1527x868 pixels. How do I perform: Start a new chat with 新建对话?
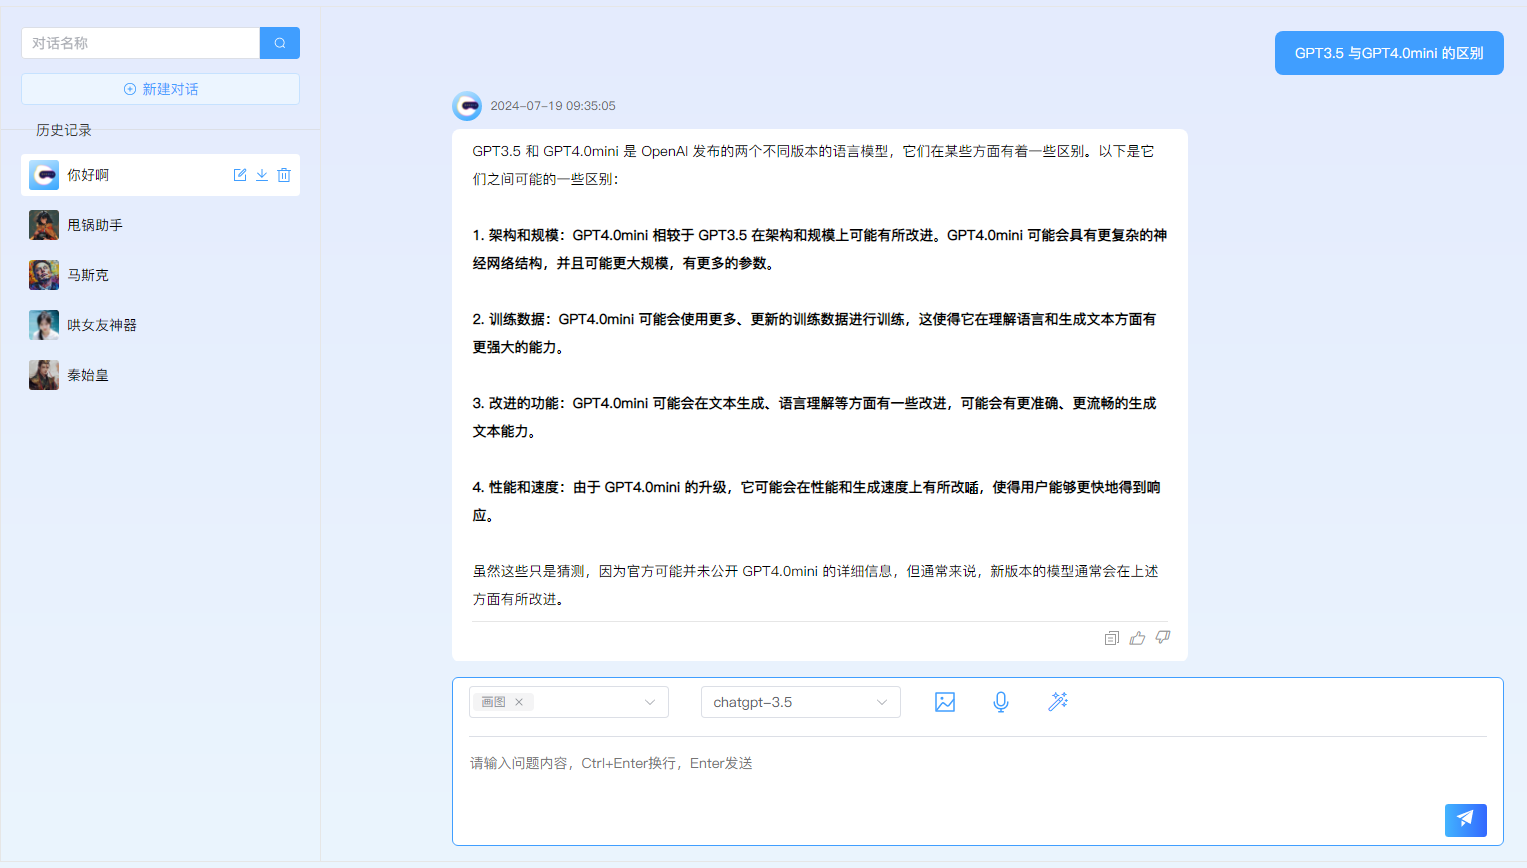160,89
